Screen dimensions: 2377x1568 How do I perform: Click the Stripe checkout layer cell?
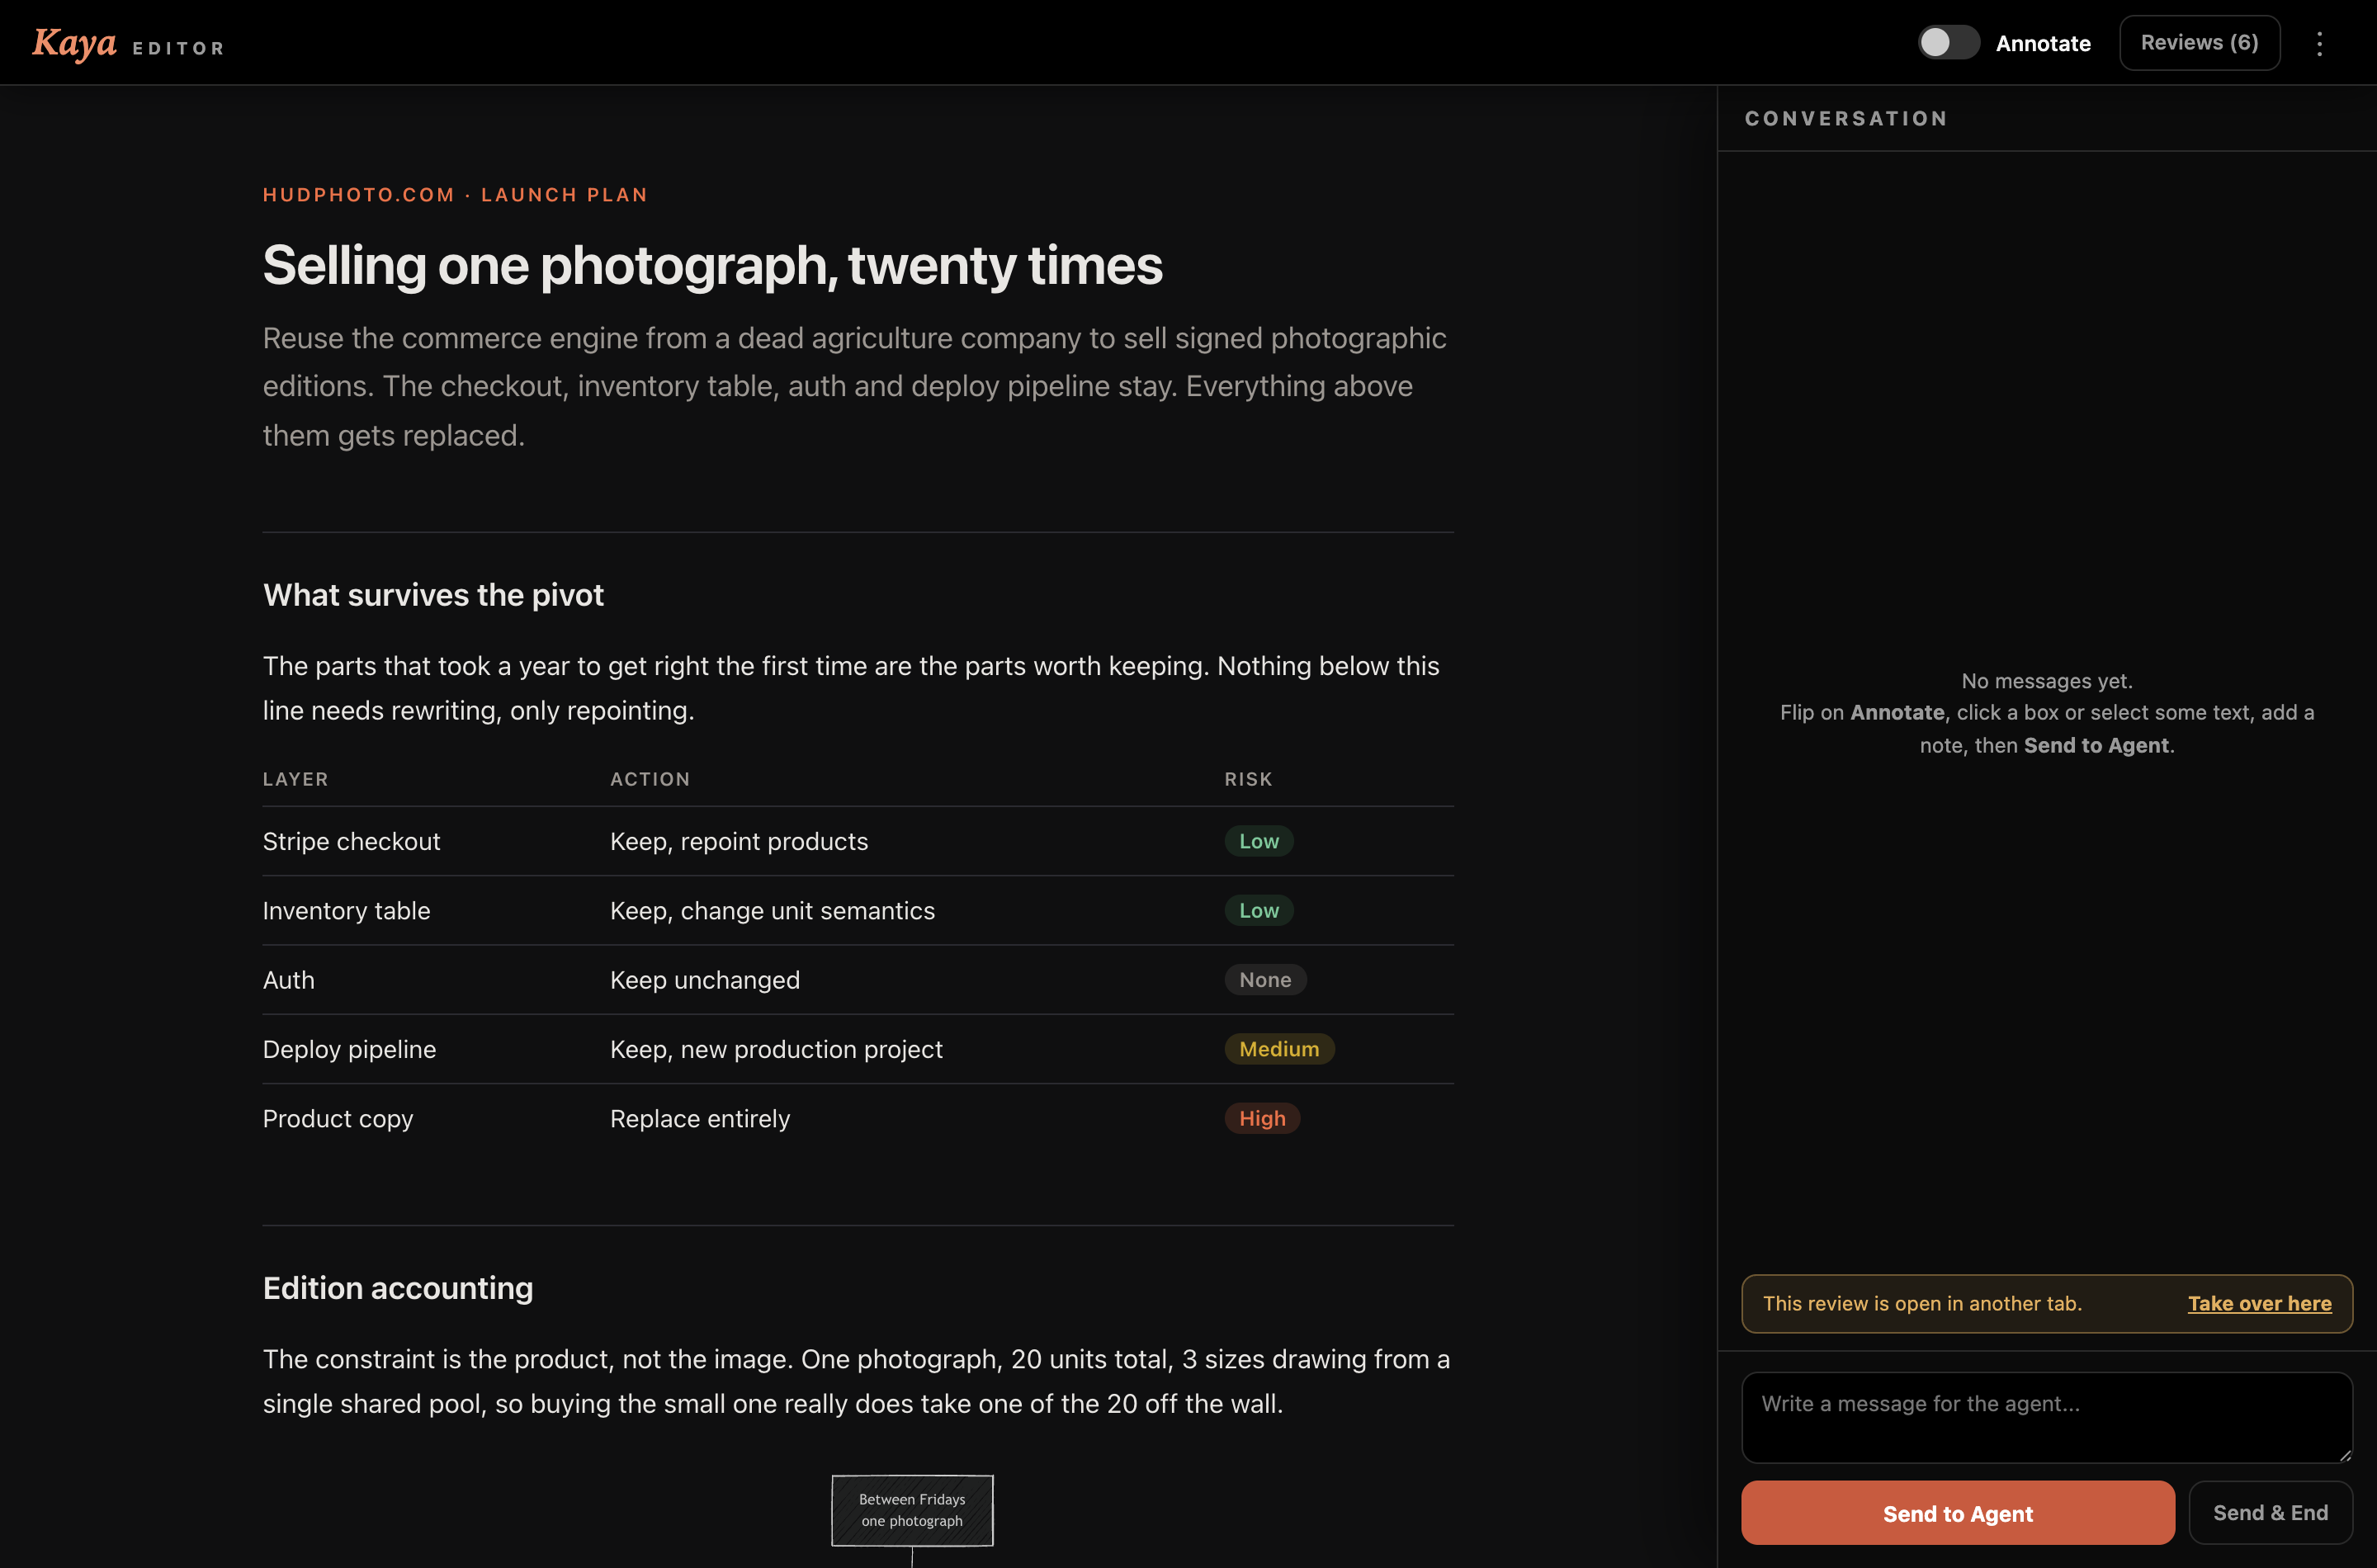(x=351, y=841)
